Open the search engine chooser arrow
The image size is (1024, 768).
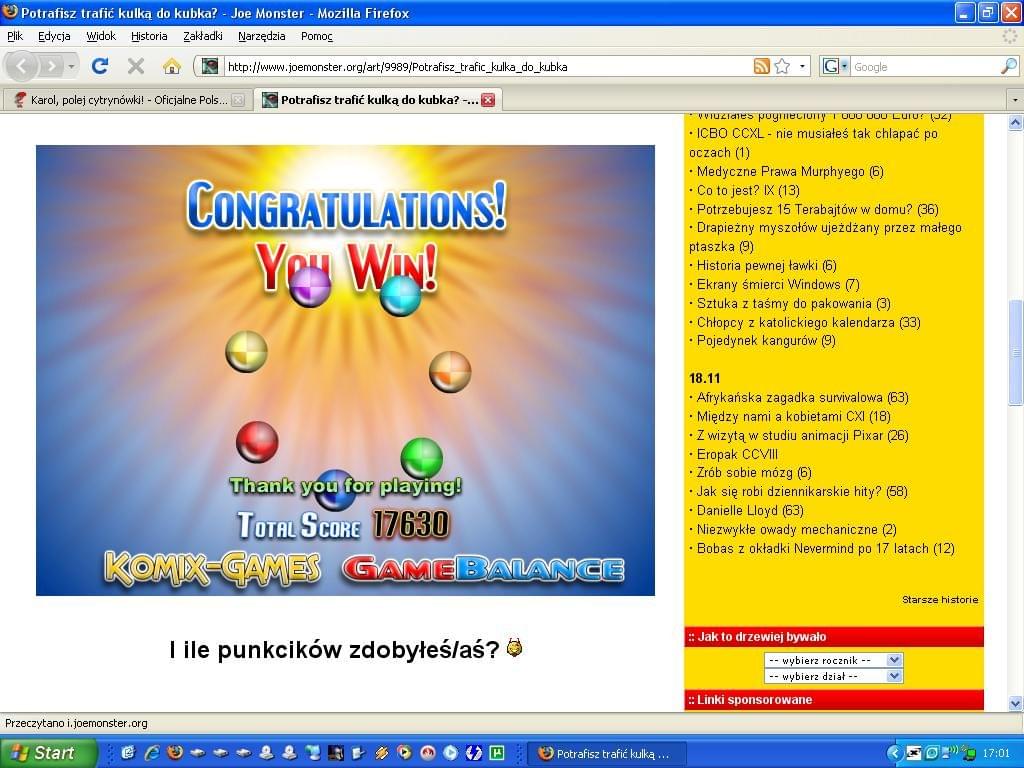(844, 66)
